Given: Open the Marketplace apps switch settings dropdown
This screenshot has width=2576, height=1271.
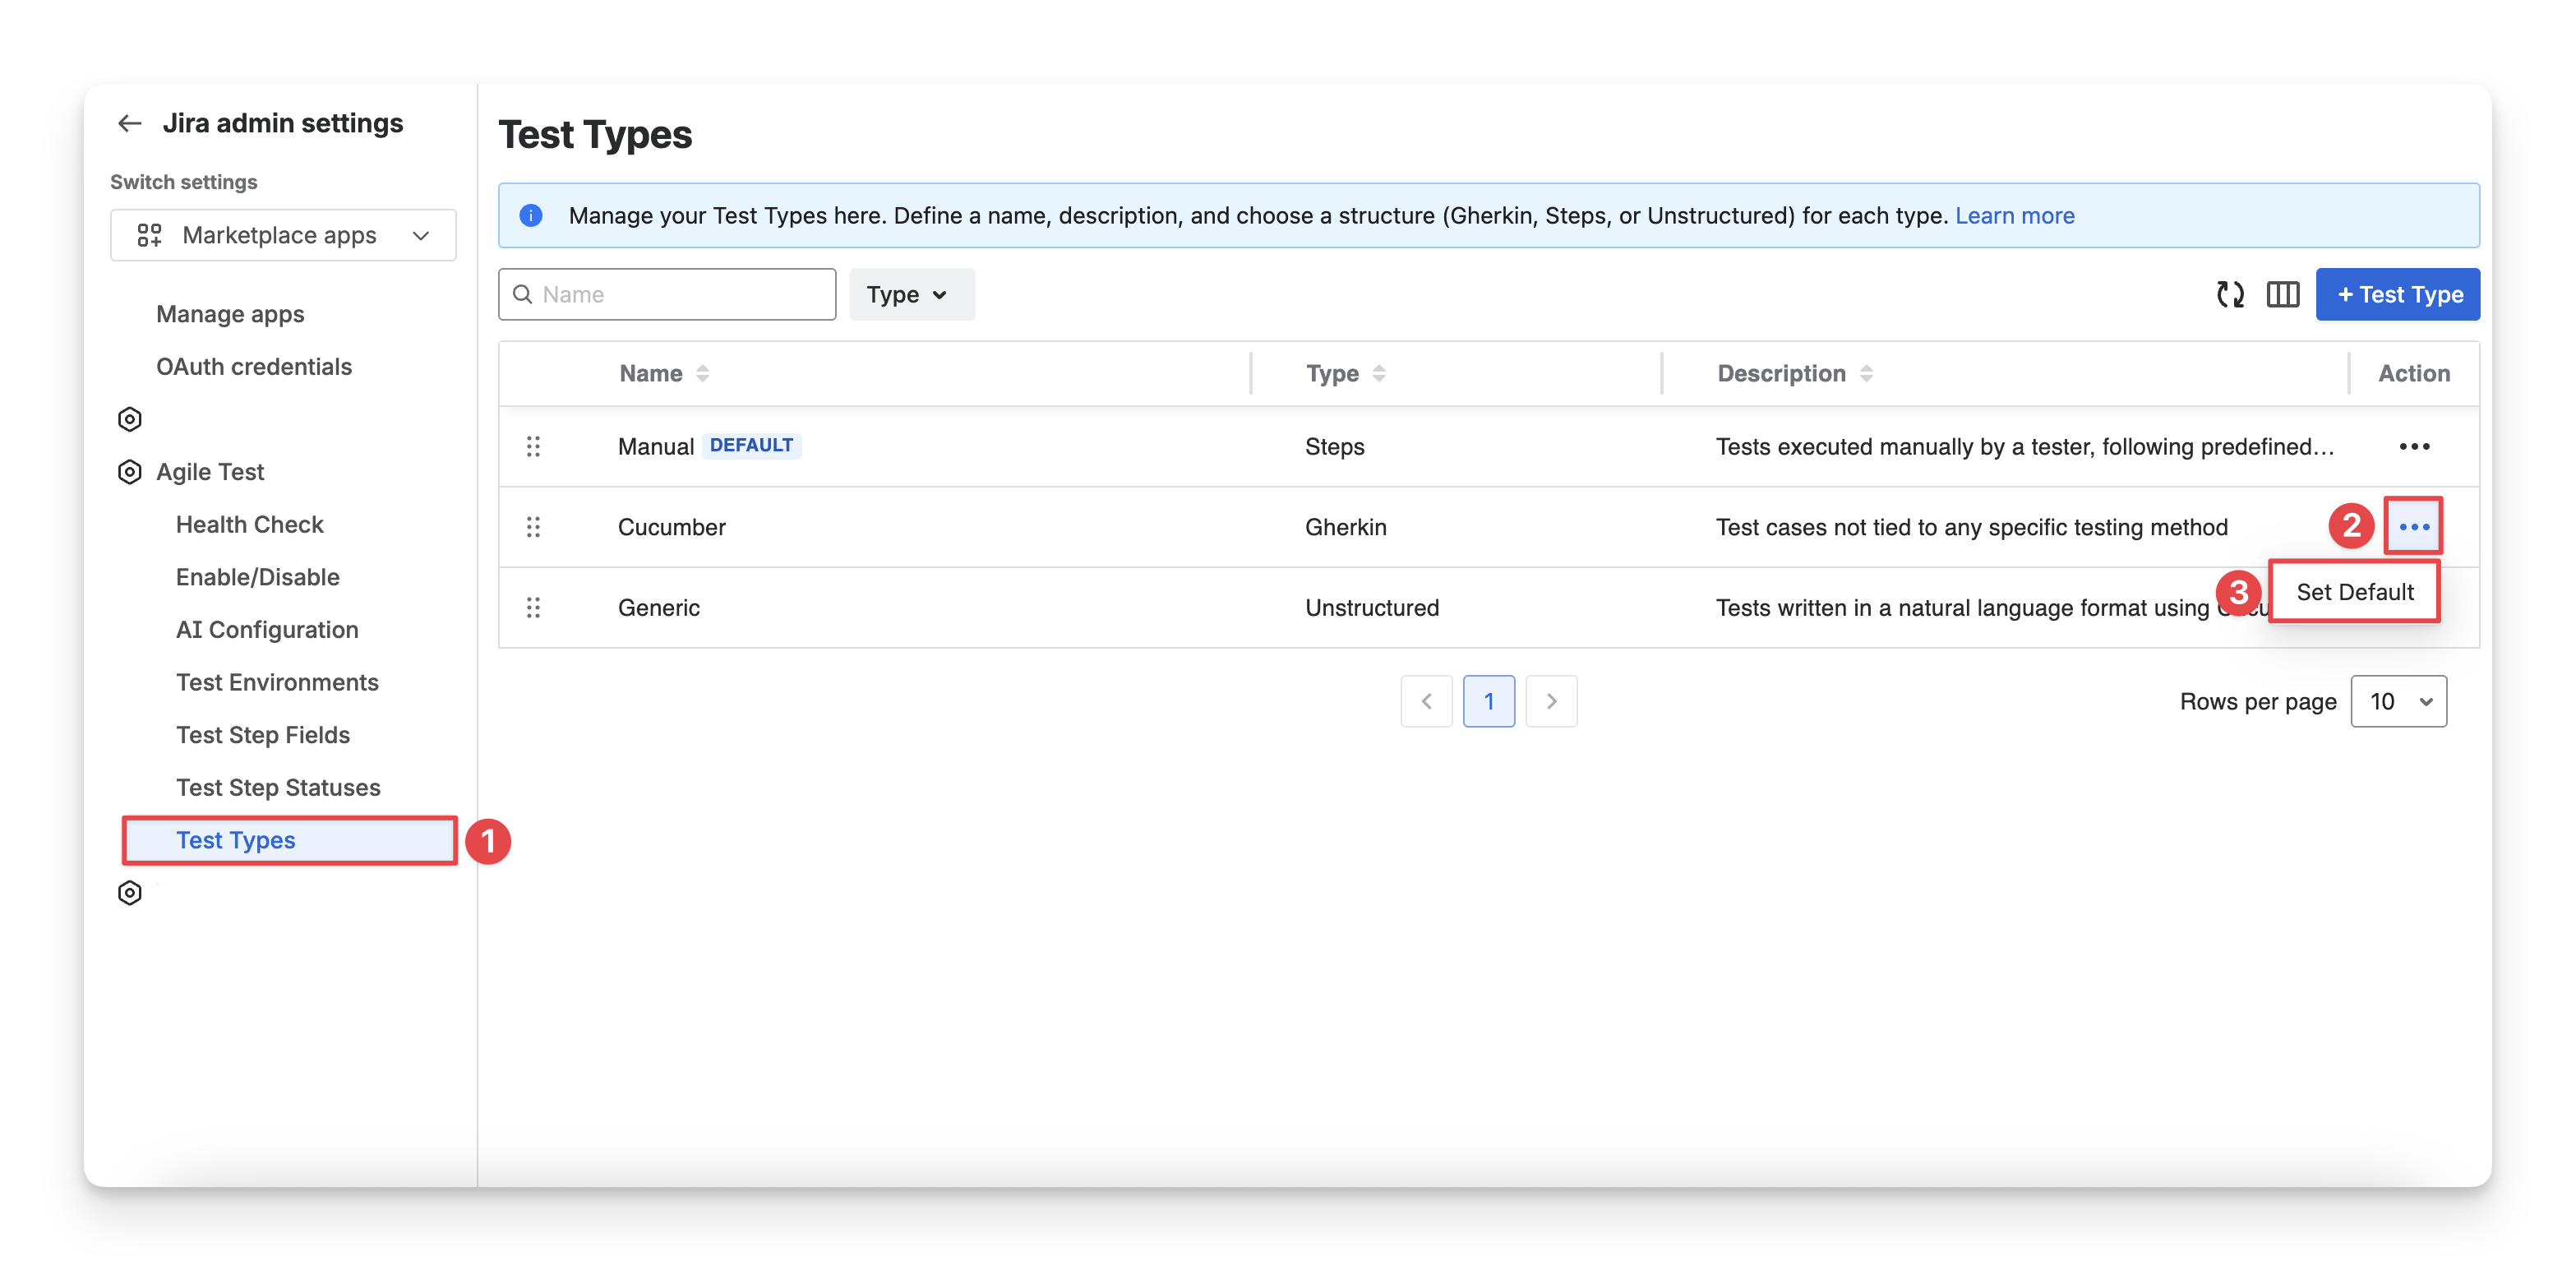Looking at the screenshot, I should coord(283,235).
